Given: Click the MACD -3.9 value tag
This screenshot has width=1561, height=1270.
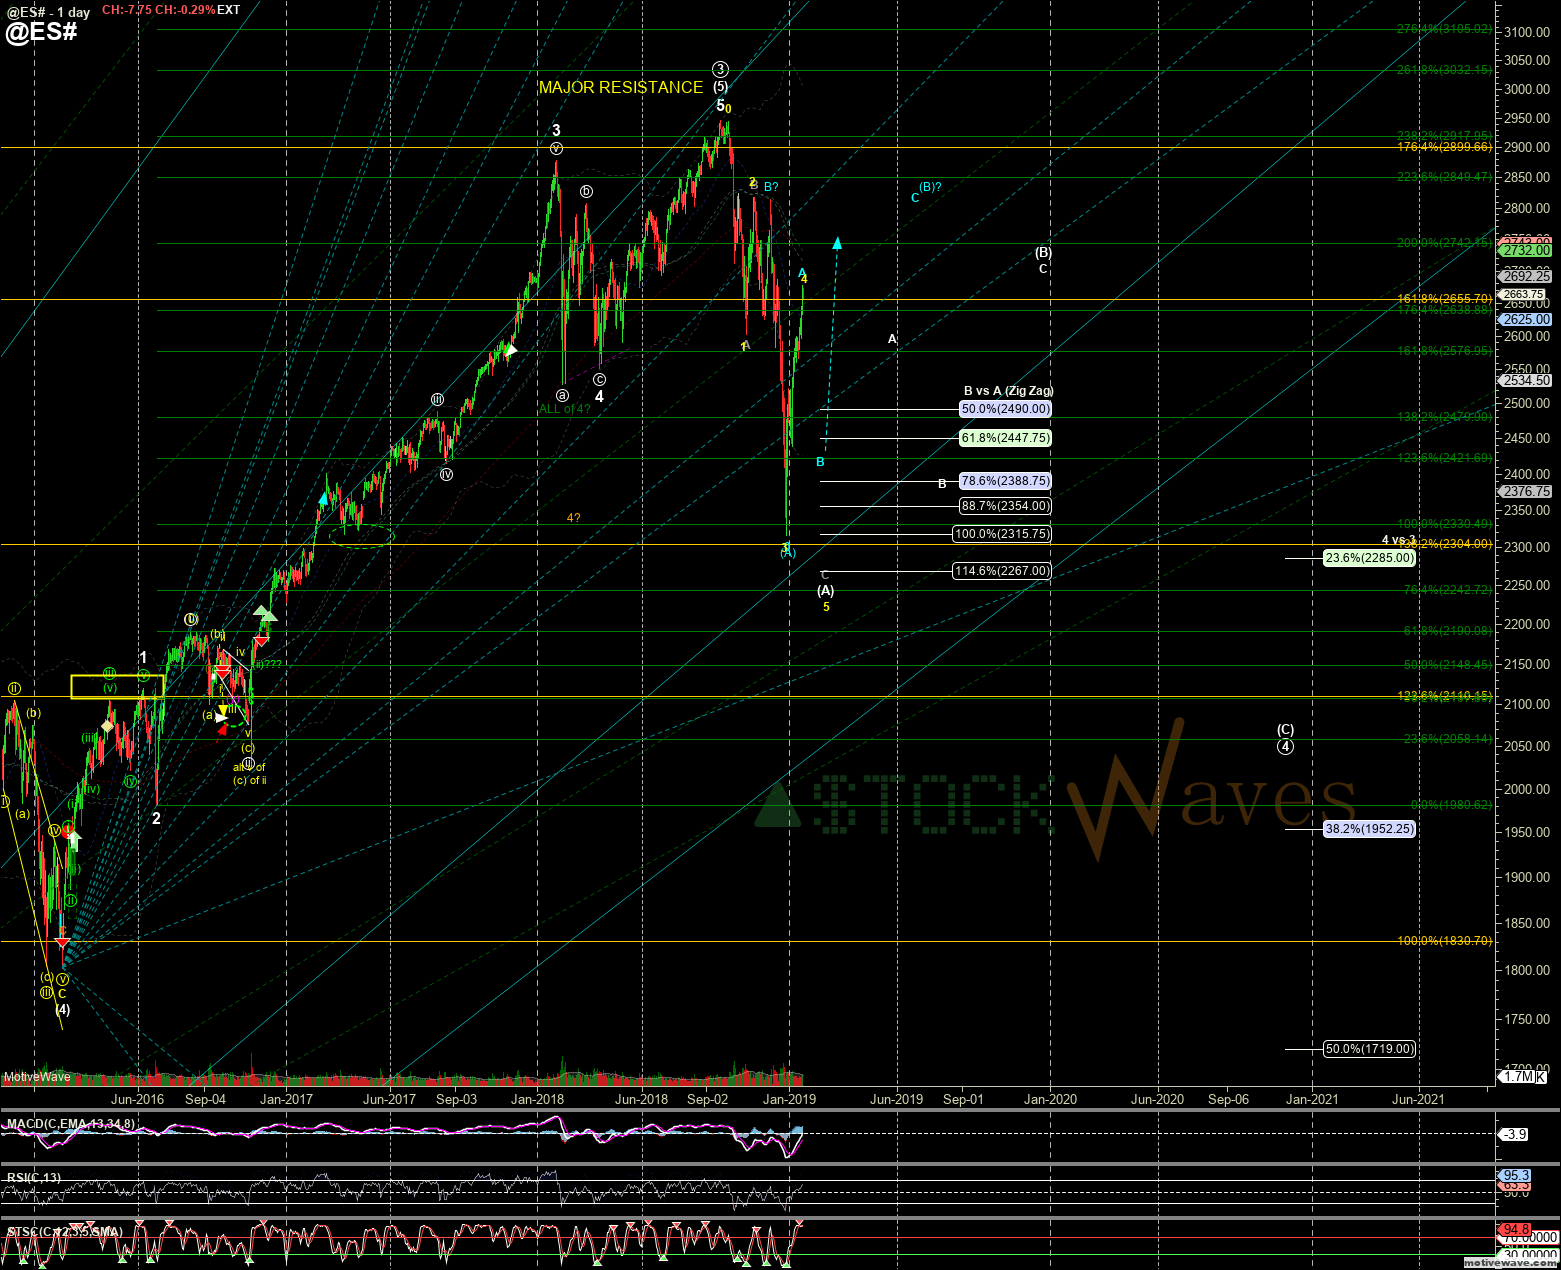Looking at the screenshot, I should click(1512, 1134).
